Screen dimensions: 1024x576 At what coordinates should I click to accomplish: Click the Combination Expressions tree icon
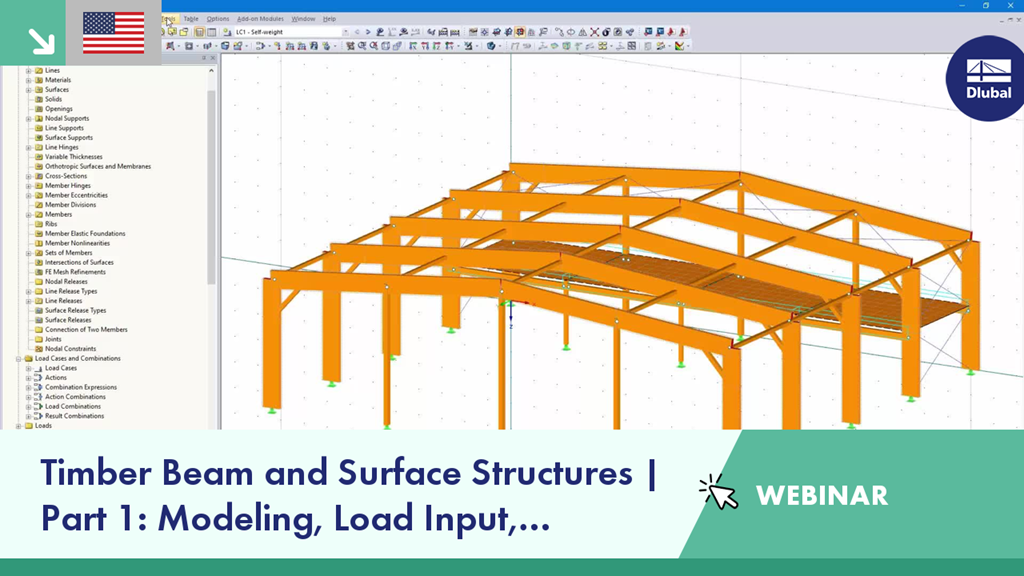39,387
